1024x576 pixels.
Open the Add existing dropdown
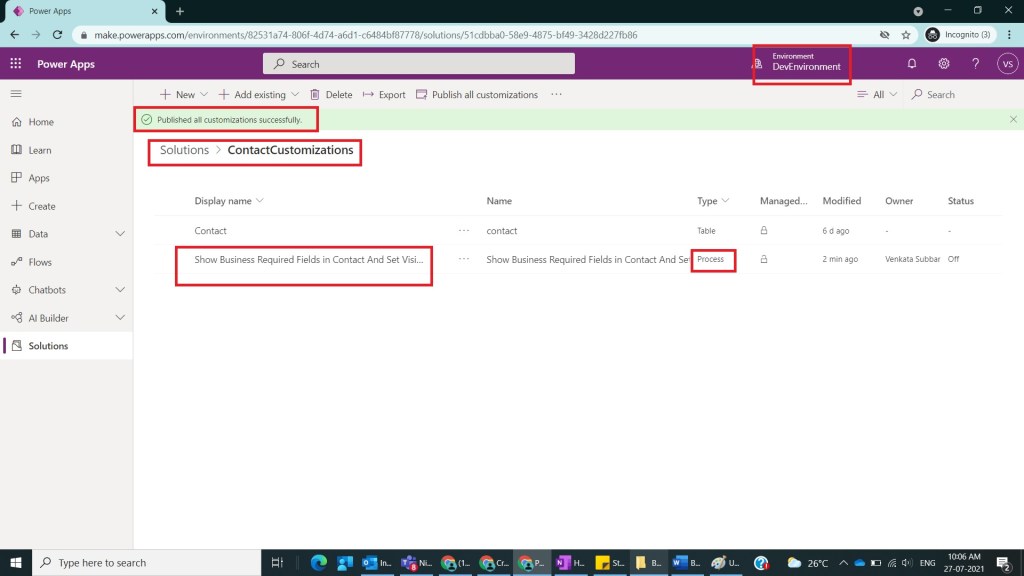(x=258, y=95)
